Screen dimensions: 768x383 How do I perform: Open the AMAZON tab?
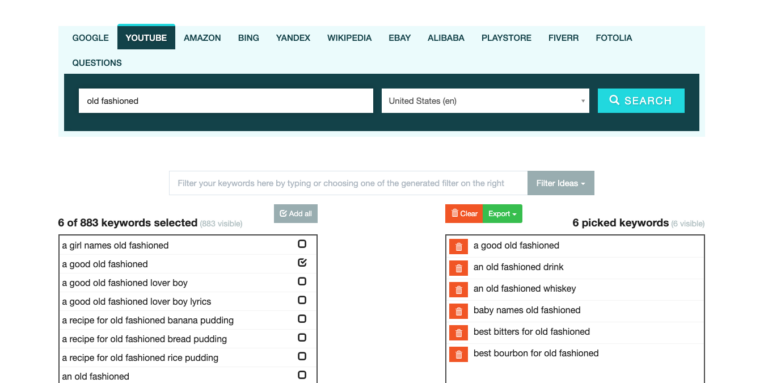(202, 38)
